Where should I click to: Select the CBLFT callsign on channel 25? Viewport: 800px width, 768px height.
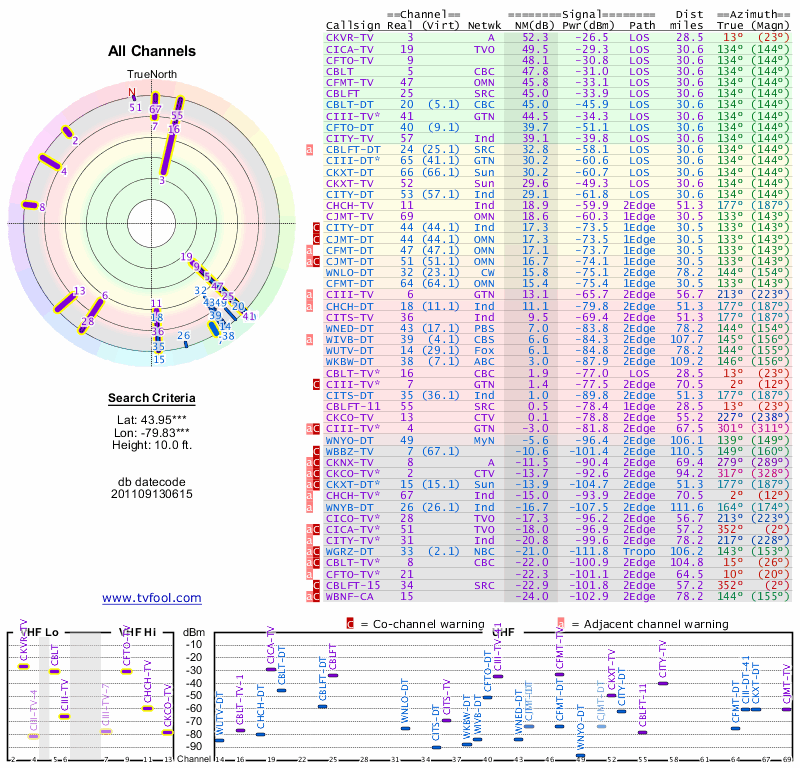(343, 94)
